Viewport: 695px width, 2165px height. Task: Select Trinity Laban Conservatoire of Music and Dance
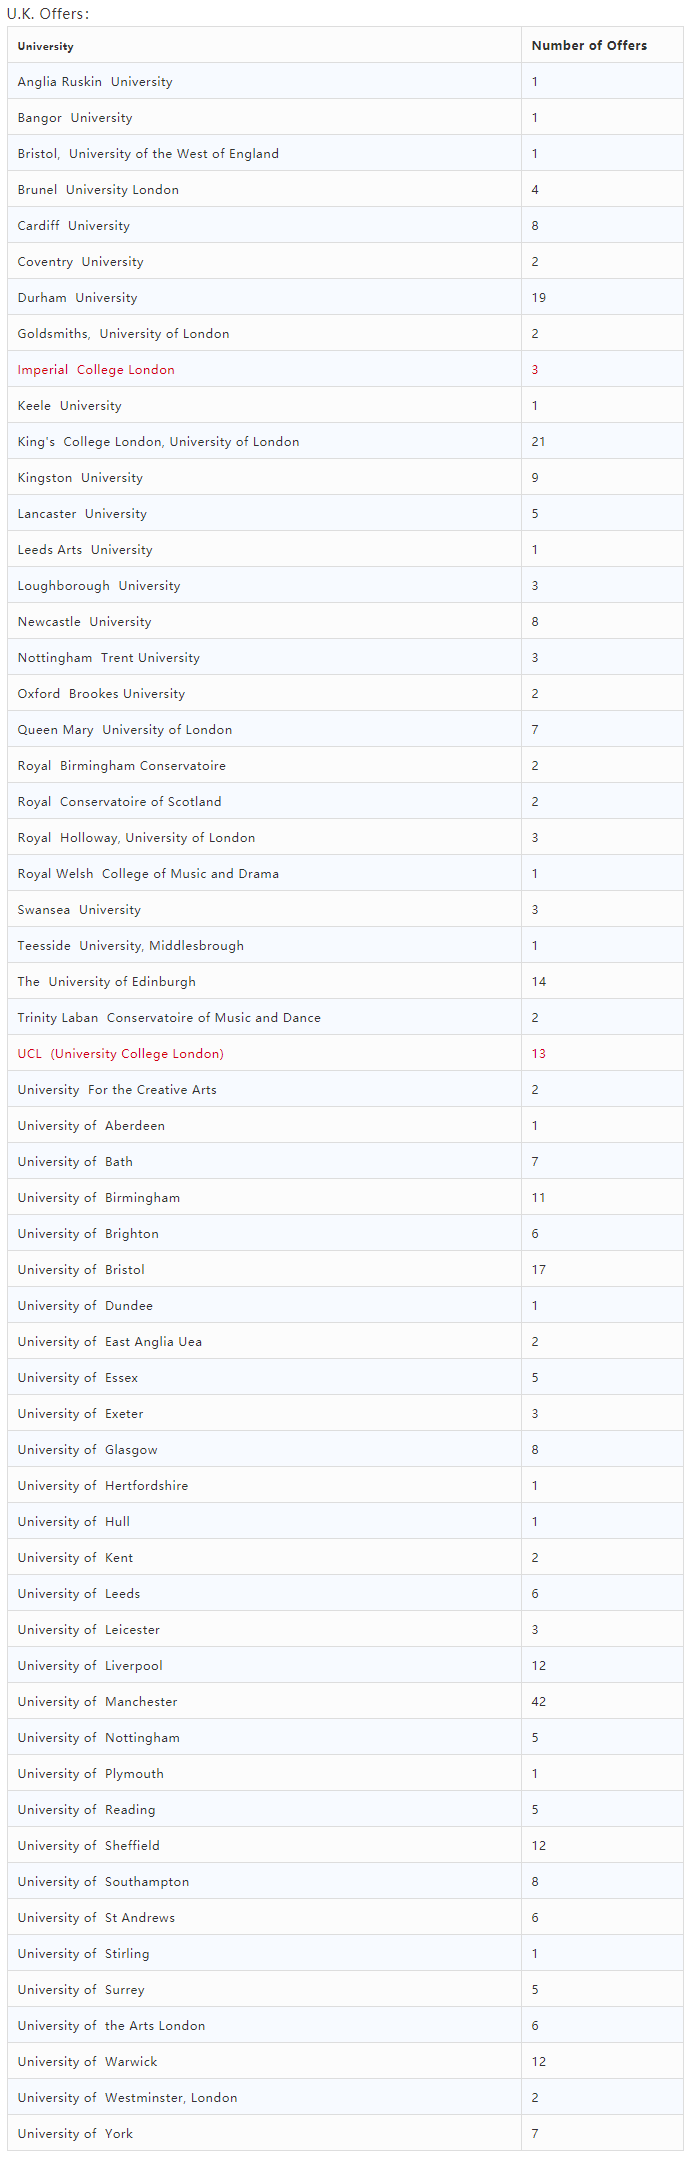coord(169,1018)
